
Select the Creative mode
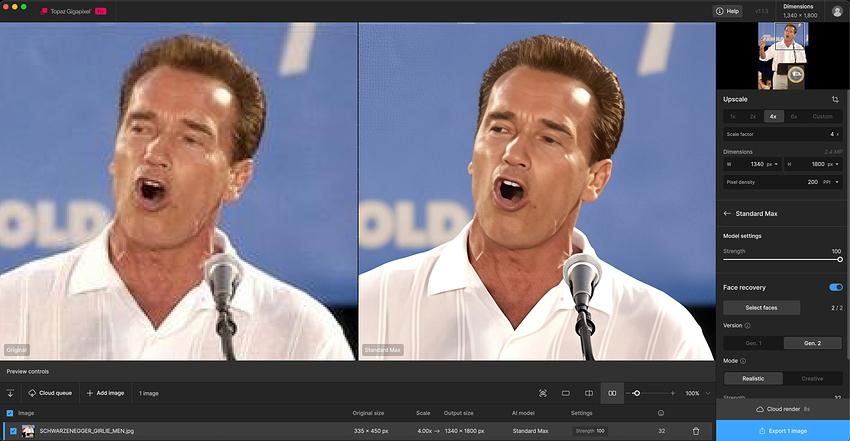click(x=812, y=378)
